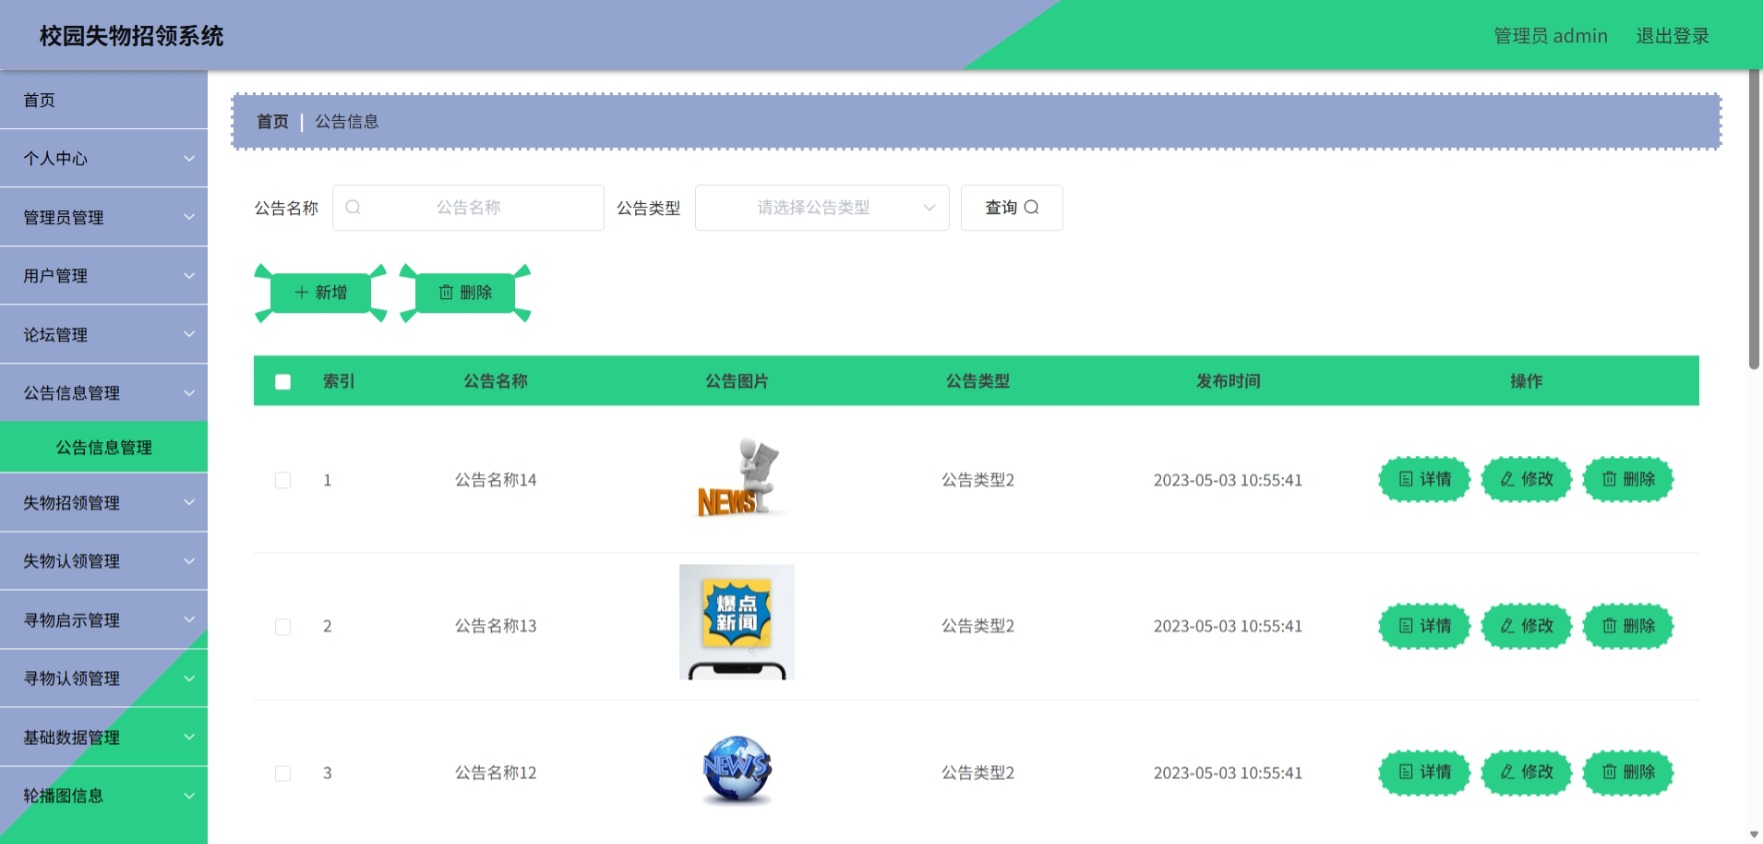Viewport: 1763px width, 844px height.
Task: Click the cell text 公告名称14
Action: click(496, 480)
